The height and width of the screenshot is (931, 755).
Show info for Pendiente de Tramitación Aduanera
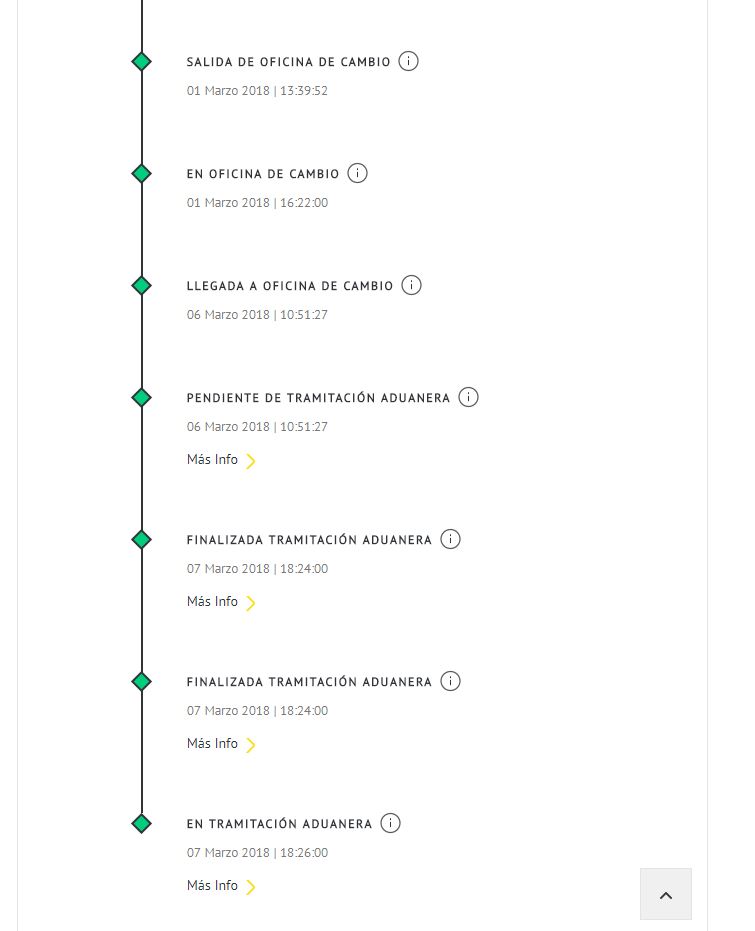click(468, 397)
